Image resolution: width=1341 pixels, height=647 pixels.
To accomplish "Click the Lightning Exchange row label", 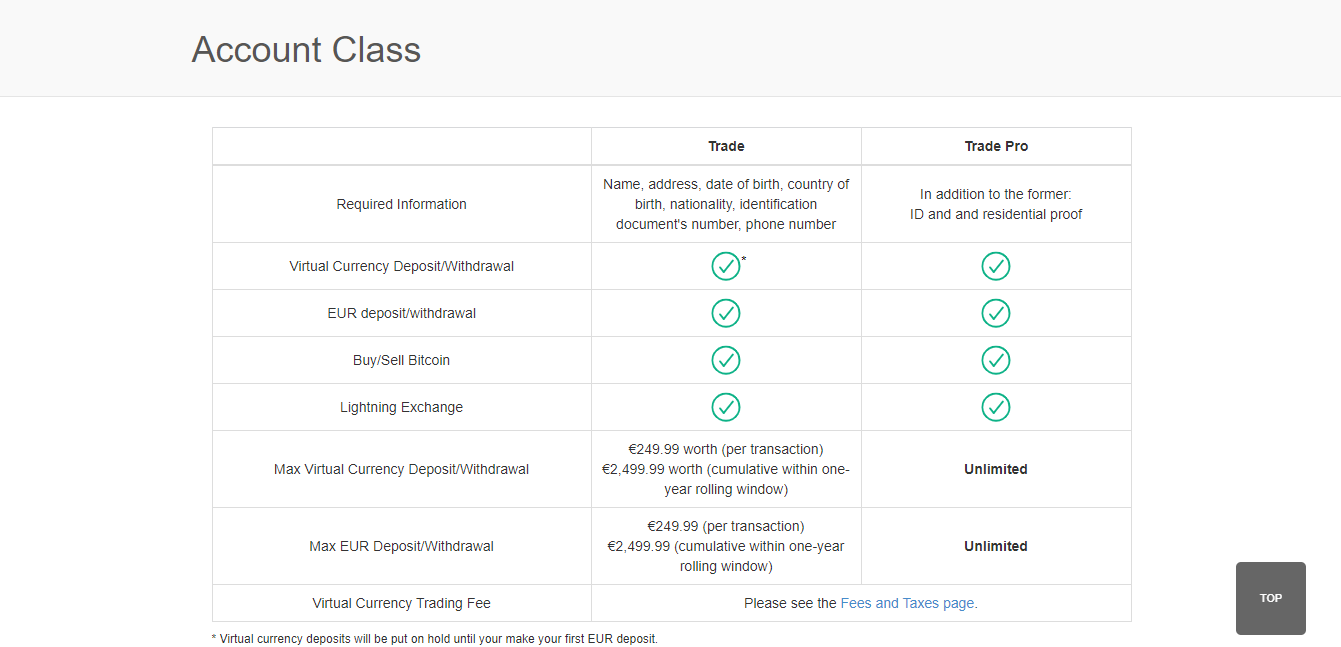I will 401,407.
